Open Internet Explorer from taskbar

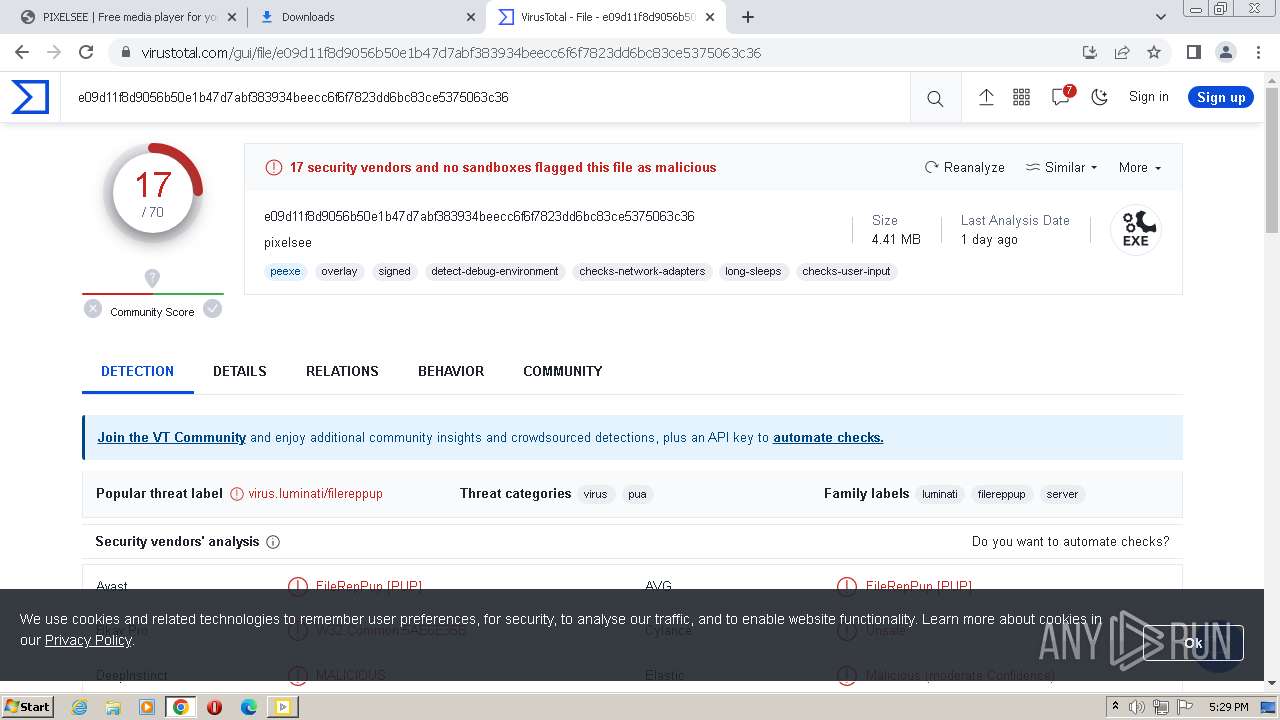tap(79, 707)
